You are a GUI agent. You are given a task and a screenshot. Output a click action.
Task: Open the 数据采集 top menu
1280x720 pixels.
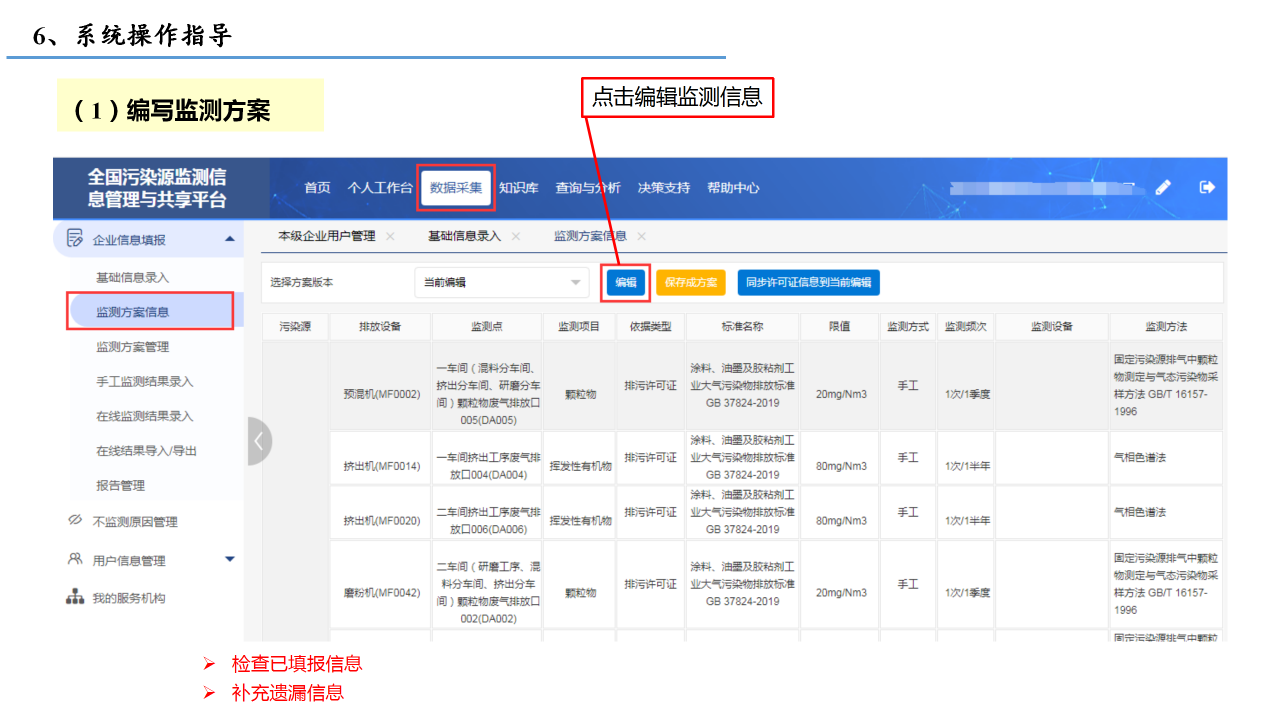coord(456,187)
